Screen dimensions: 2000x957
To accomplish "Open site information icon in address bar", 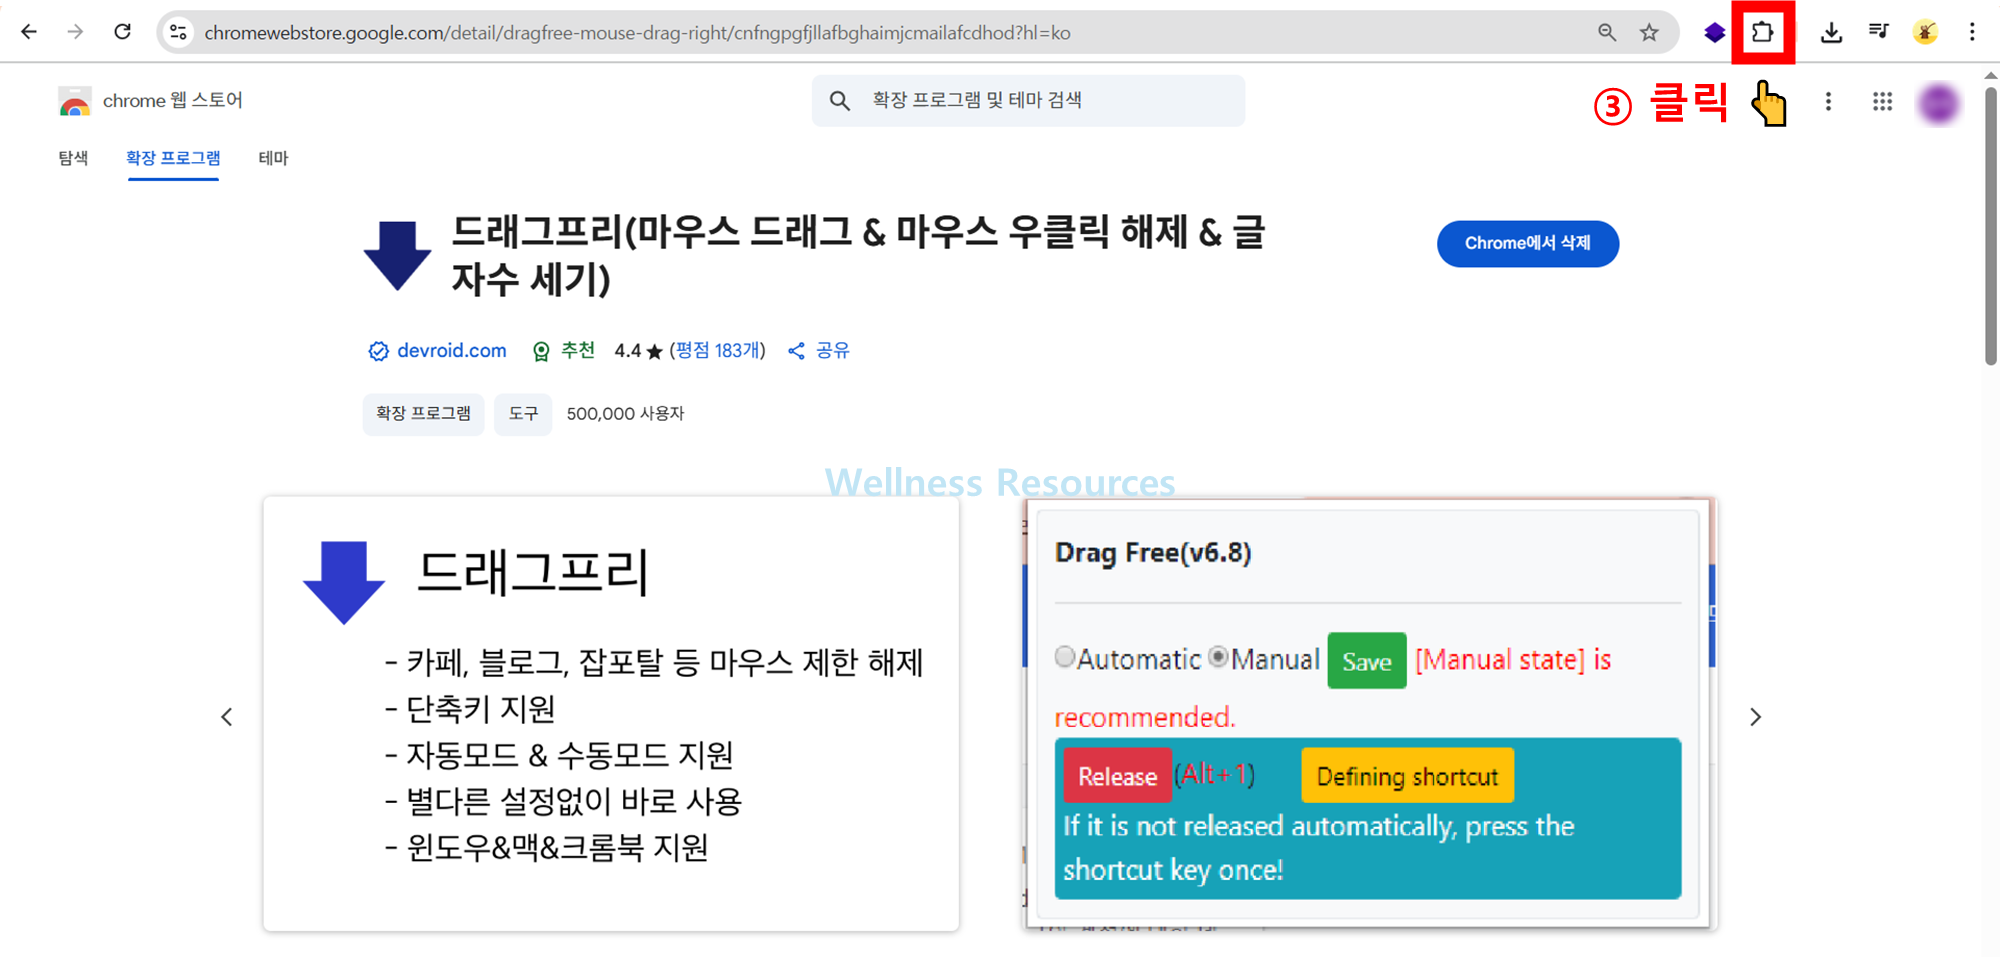I will click(179, 32).
